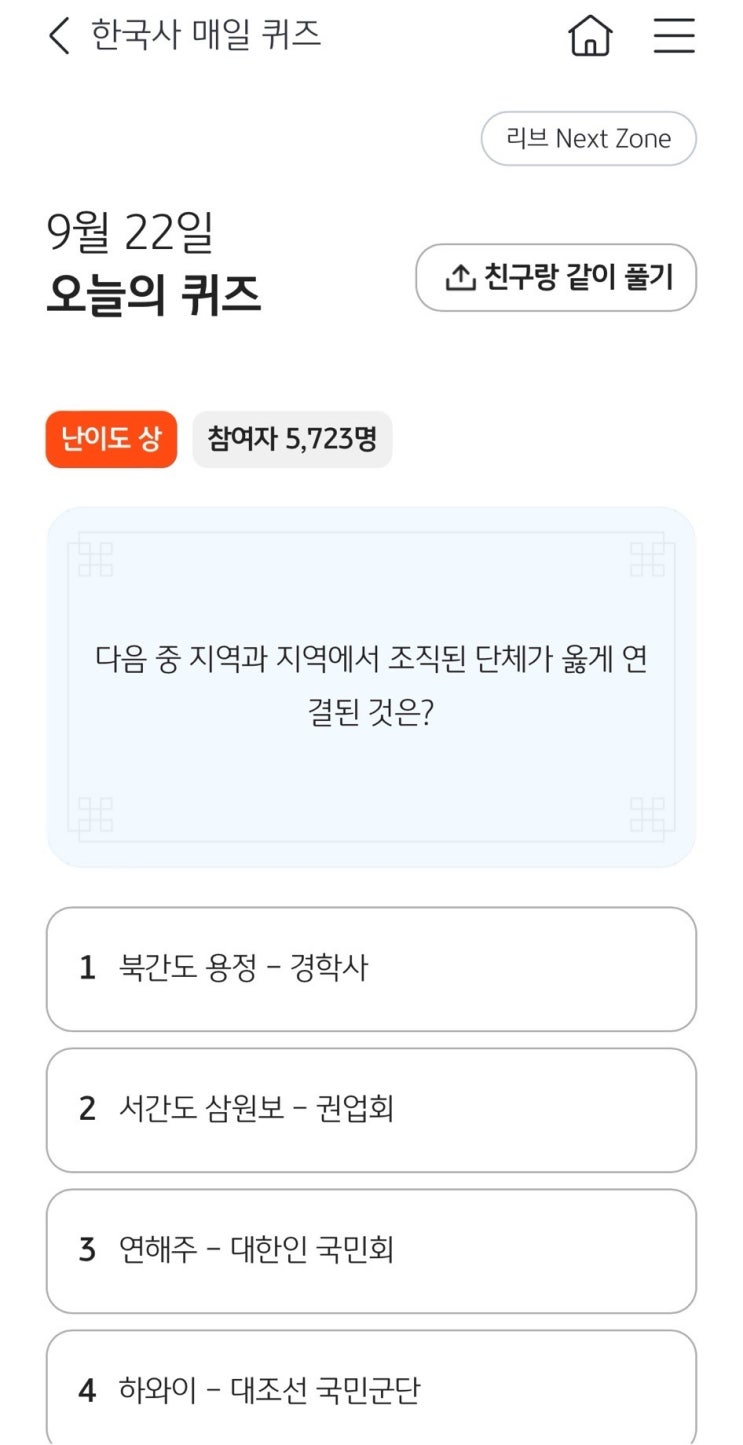Viewport: 743px width, 1445px height.
Task: Tap the 참여자 5,723명 participant badge
Action: pos(292,439)
